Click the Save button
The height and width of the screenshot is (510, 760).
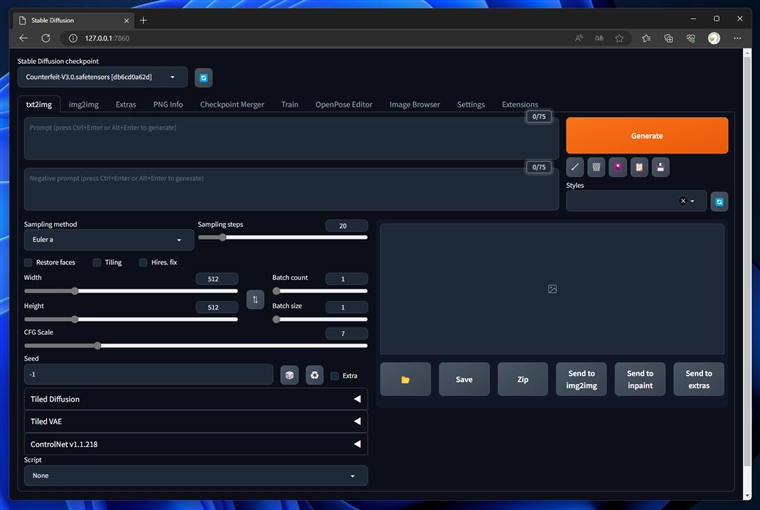pyautogui.click(x=464, y=379)
